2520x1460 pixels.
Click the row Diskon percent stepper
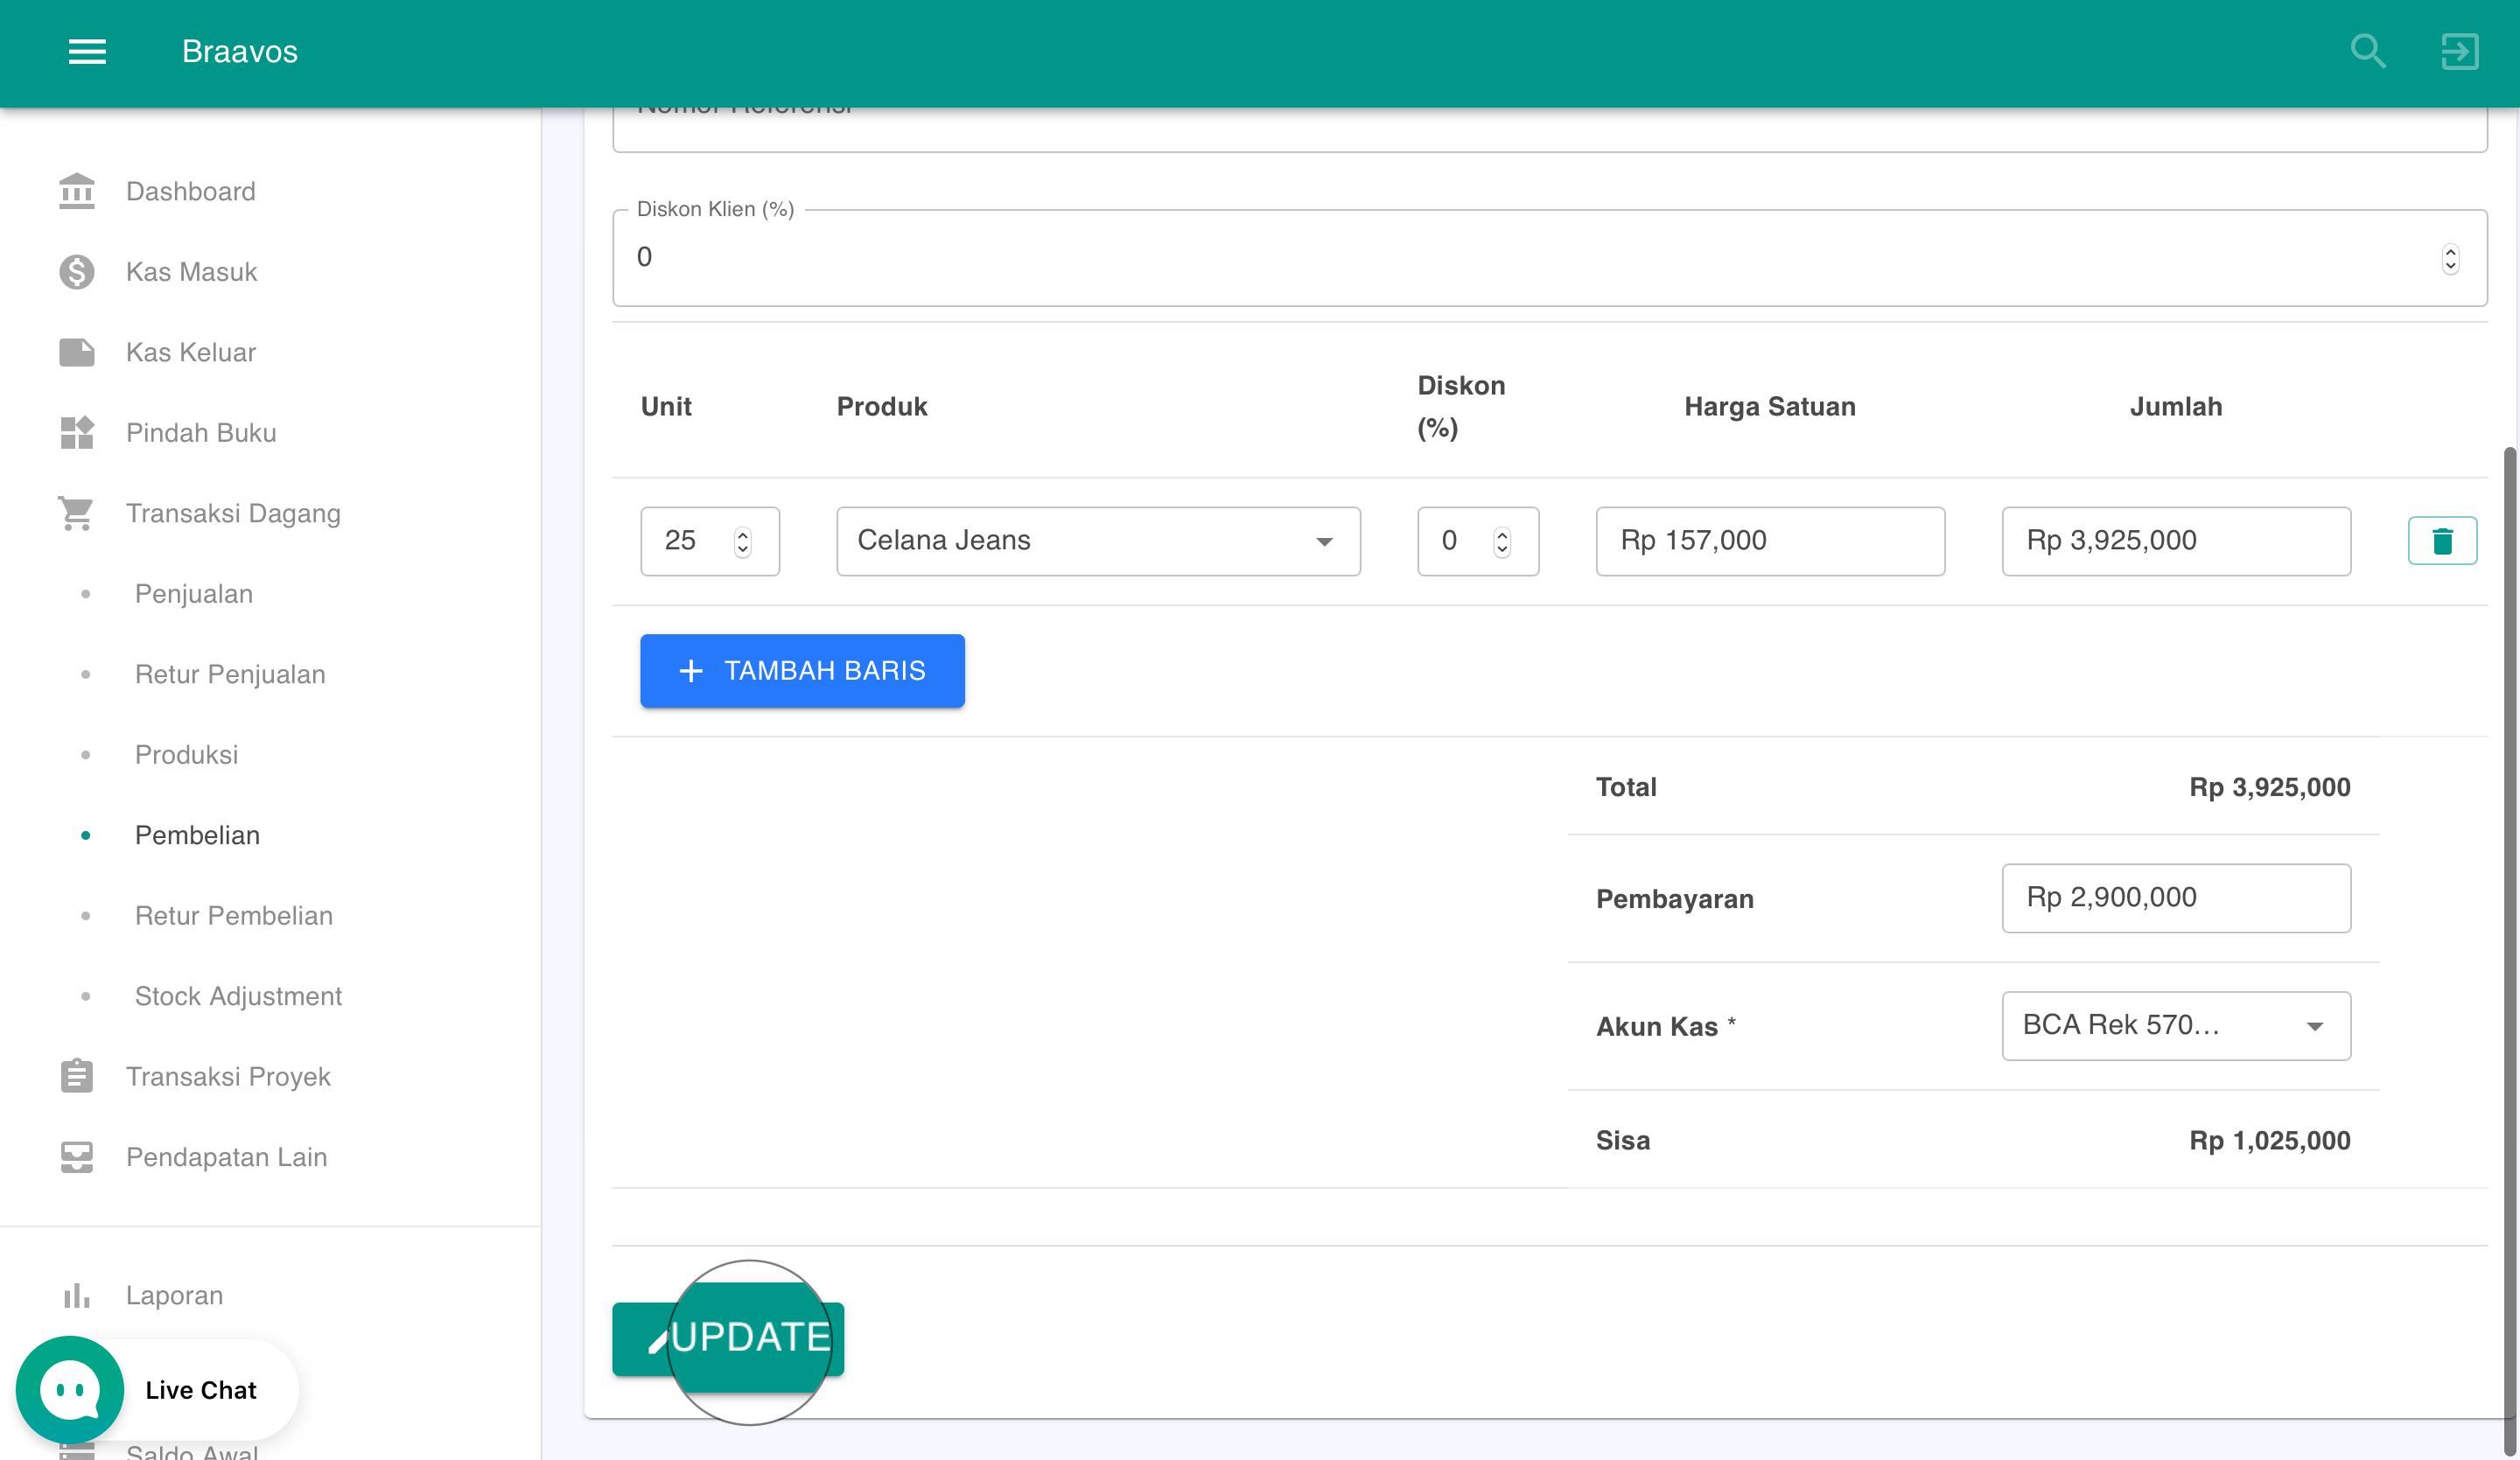click(1501, 541)
